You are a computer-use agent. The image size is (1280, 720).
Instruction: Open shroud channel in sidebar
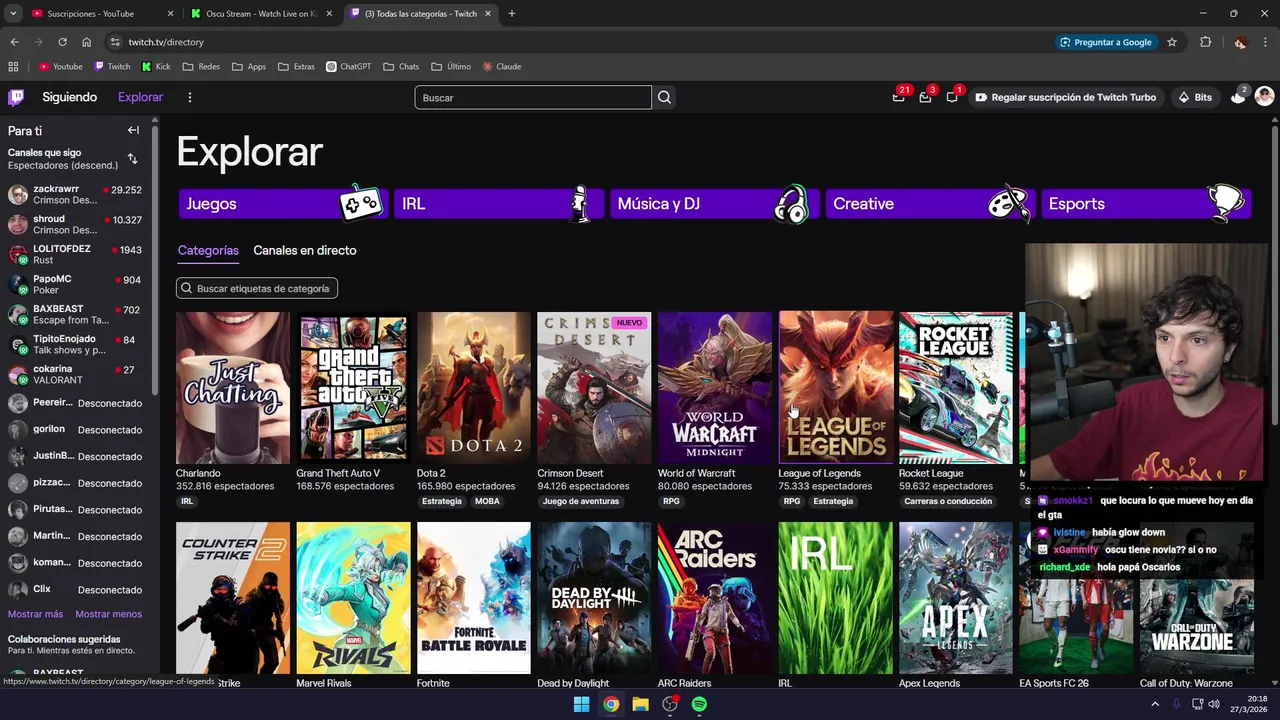[76, 224]
